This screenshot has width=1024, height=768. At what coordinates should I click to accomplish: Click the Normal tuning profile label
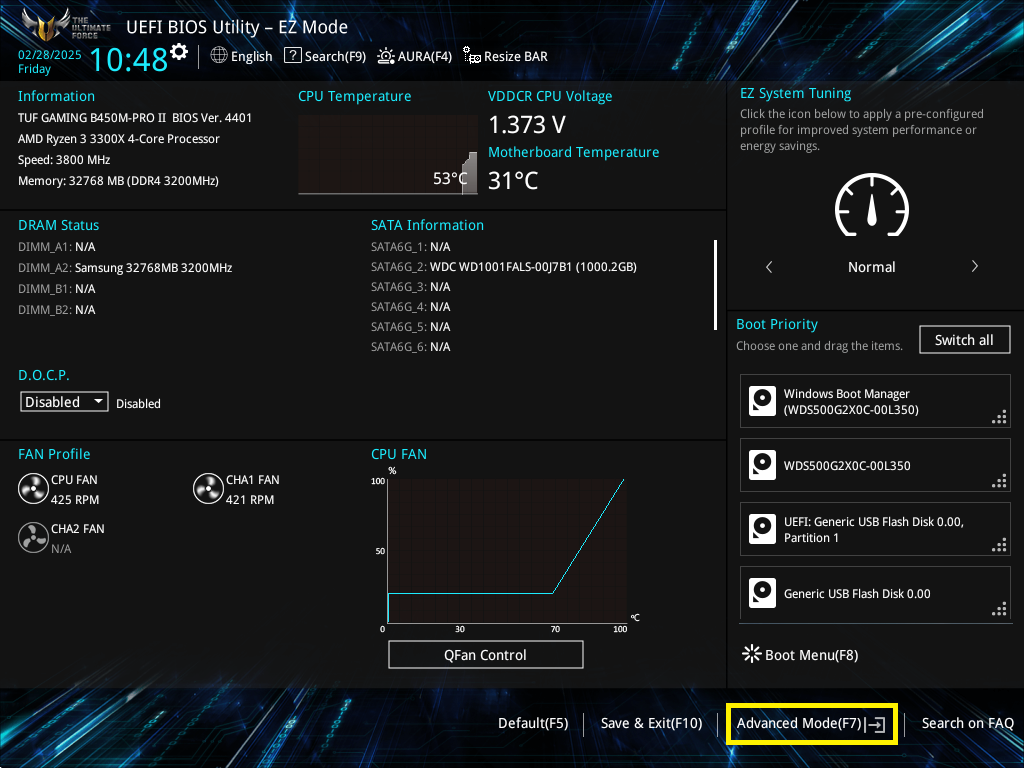871,266
